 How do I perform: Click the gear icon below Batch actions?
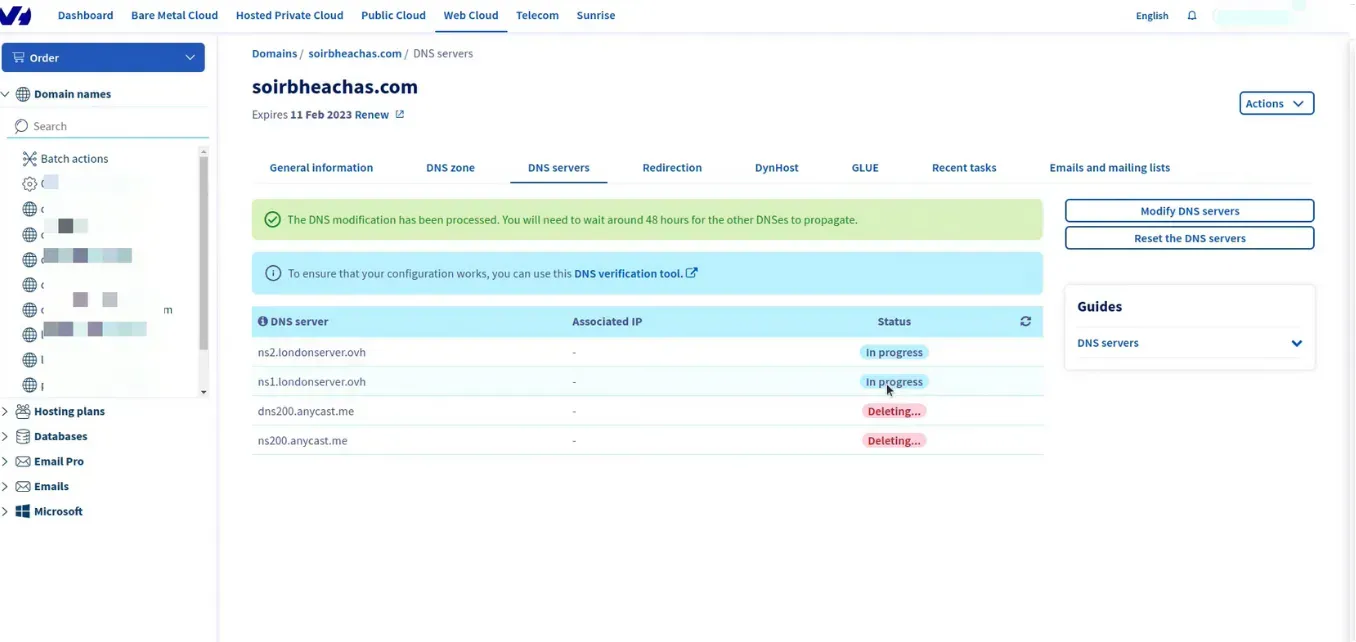click(29, 184)
